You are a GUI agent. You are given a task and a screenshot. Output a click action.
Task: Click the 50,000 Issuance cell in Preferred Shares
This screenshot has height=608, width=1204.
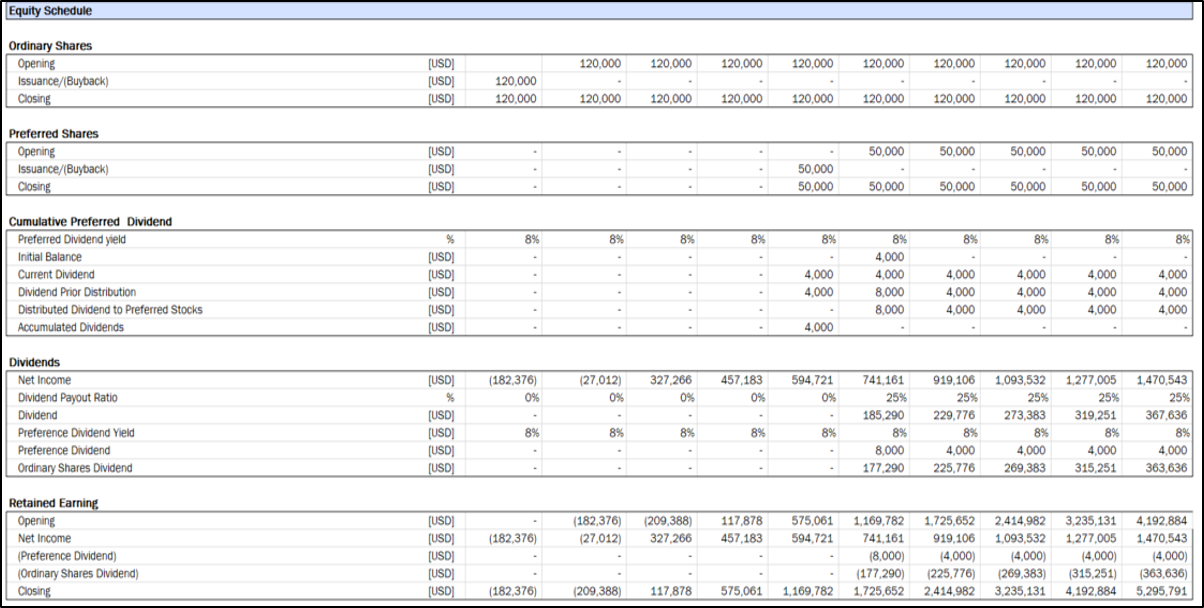pyautogui.click(x=816, y=169)
